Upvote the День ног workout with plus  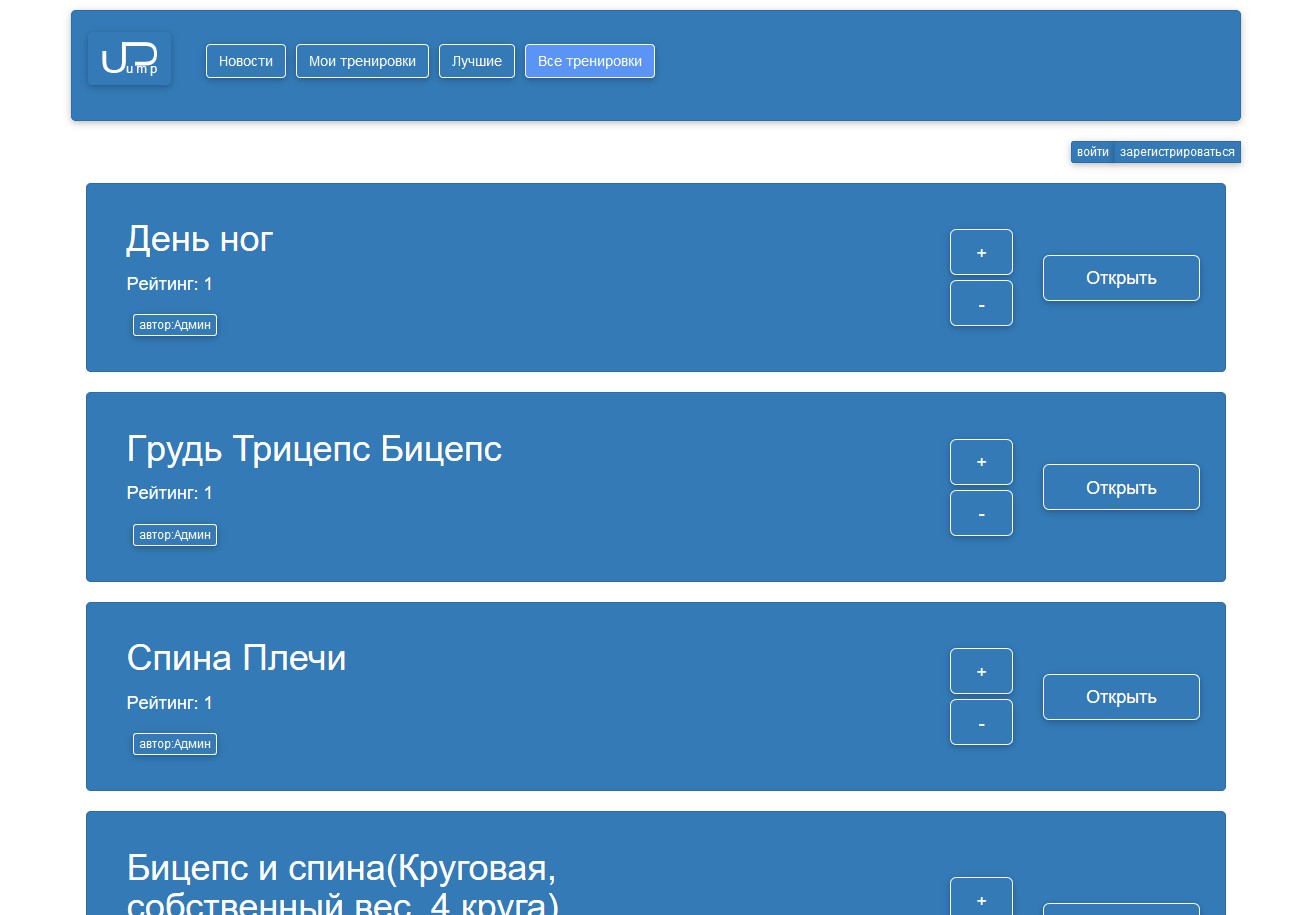pos(981,252)
